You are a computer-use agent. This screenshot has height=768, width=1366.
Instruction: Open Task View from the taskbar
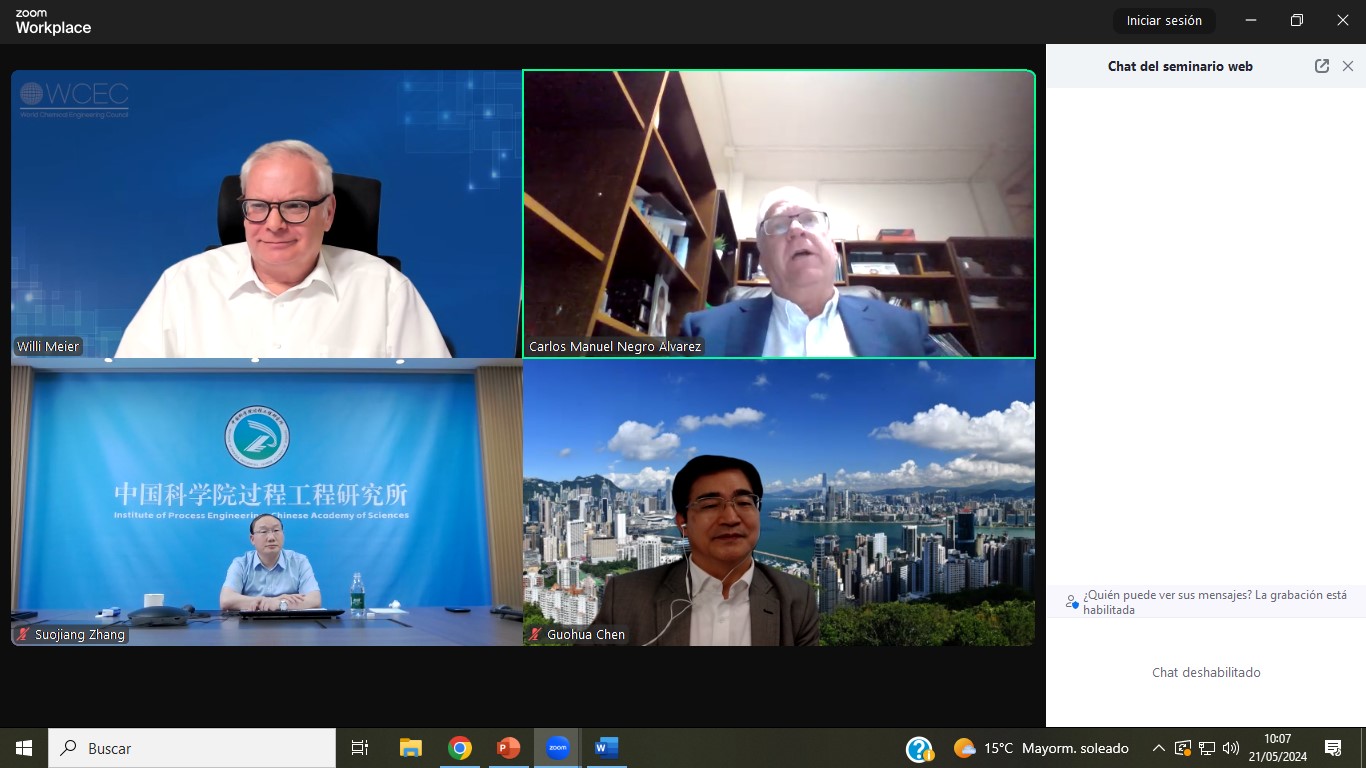(360, 748)
